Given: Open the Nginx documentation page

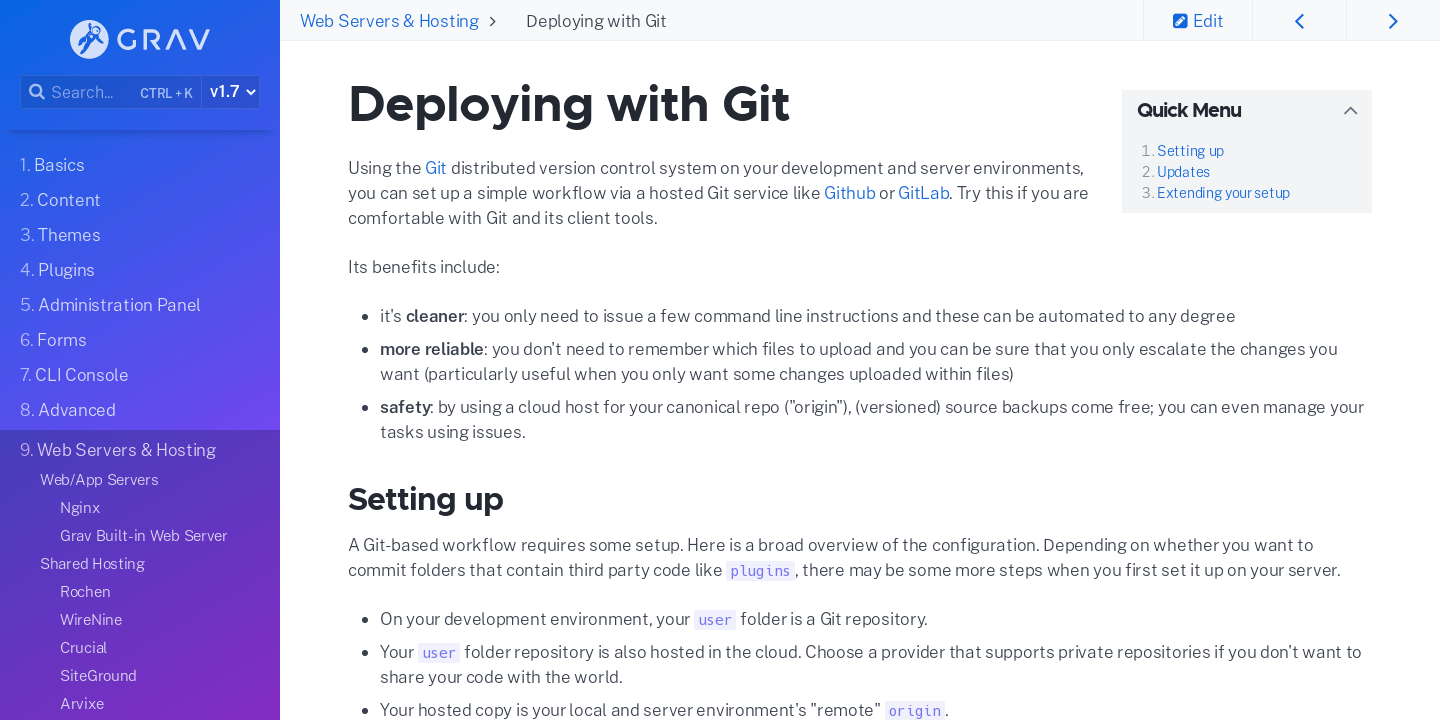Looking at the screenshot, I should [x=80, y=507].
